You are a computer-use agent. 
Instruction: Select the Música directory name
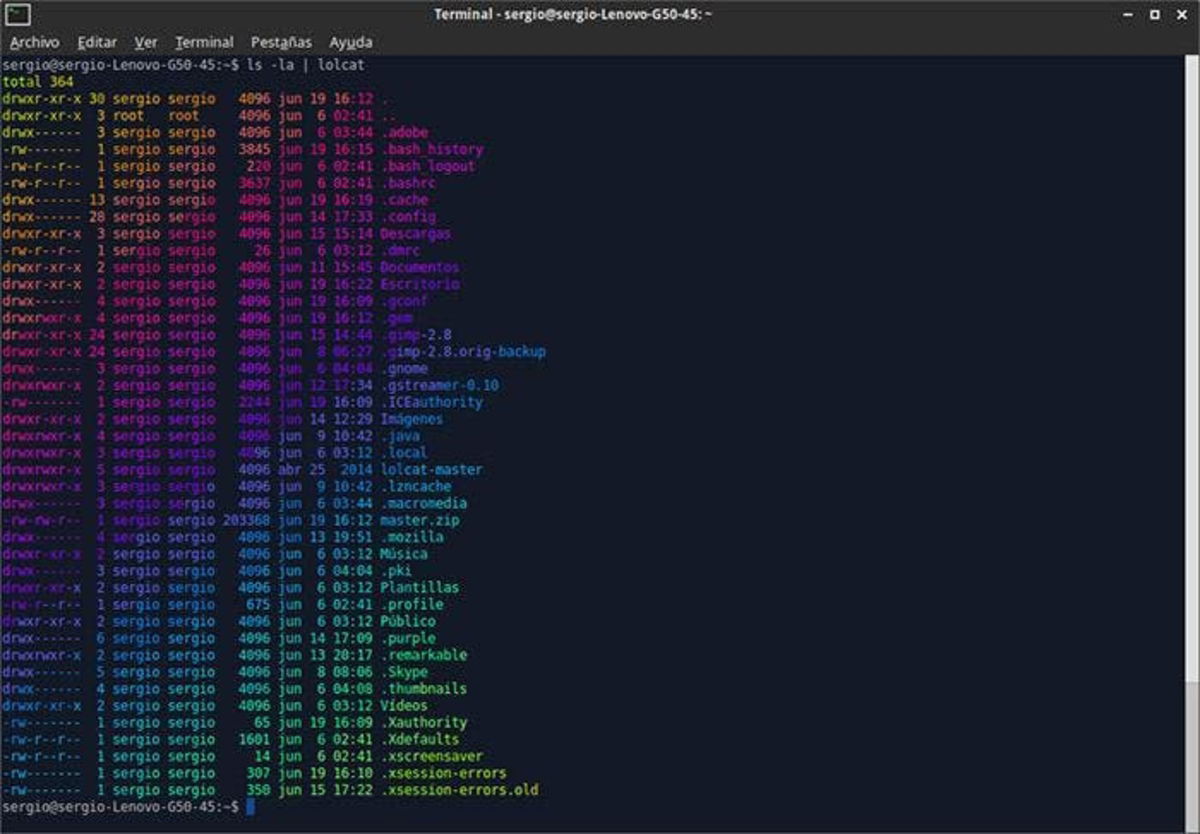(x=404, y=553)
